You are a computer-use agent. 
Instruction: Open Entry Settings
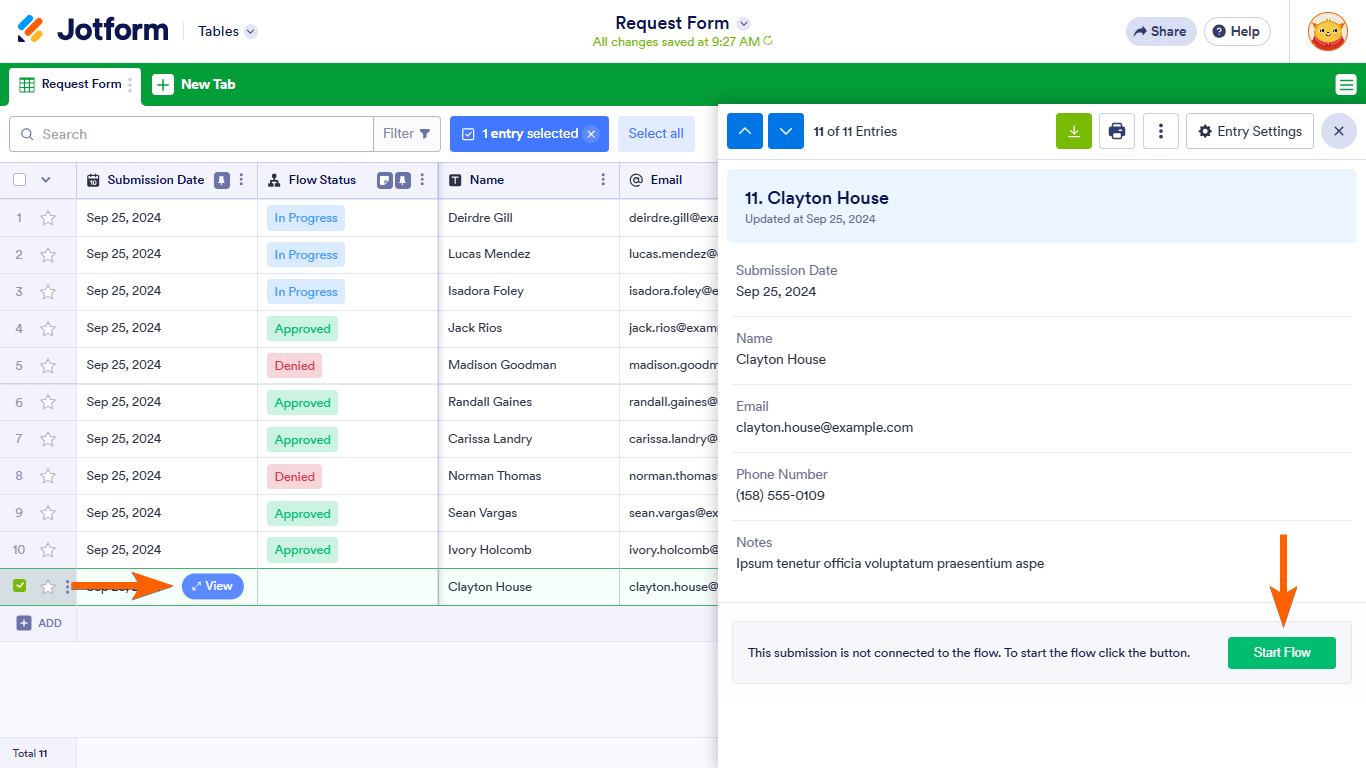tap(1249, 131)
